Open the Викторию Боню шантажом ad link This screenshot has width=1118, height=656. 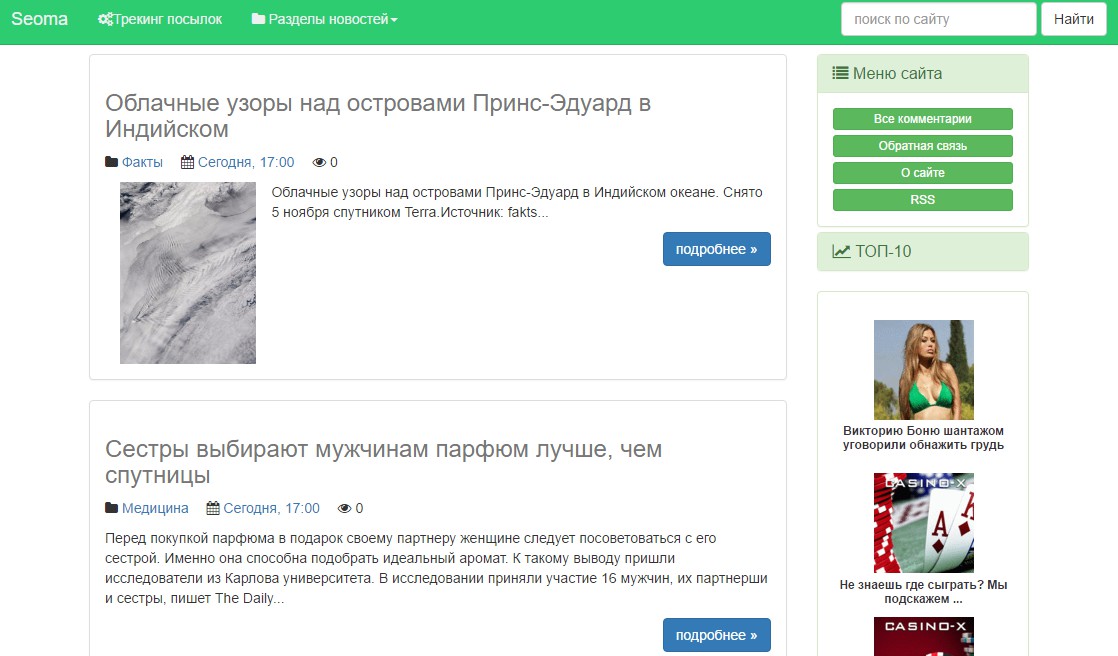click(923, 438)
